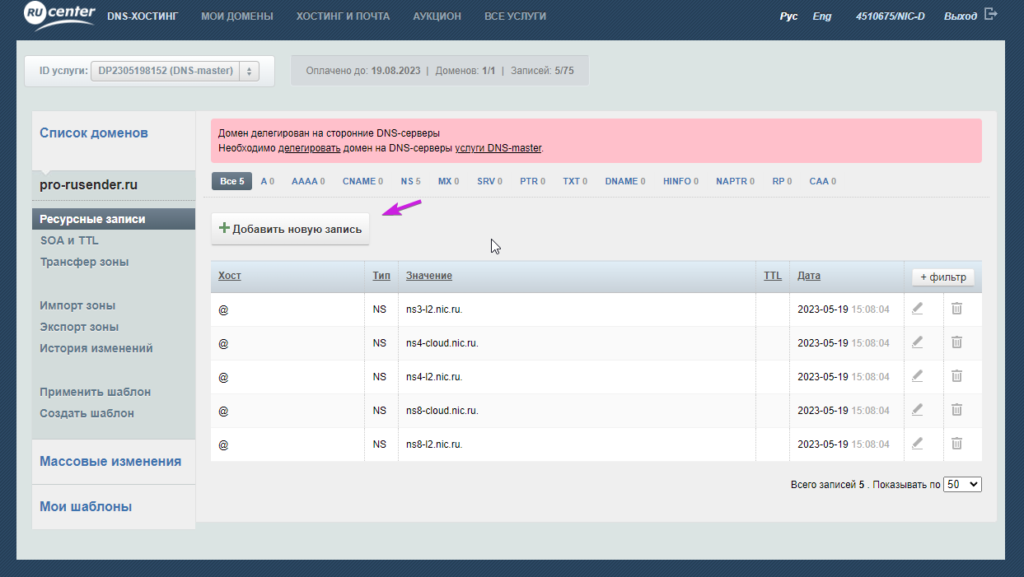The height and width of the screenshot is (577, 1024).
Task: Add a new DNS record
Action: tap(290, 229)
